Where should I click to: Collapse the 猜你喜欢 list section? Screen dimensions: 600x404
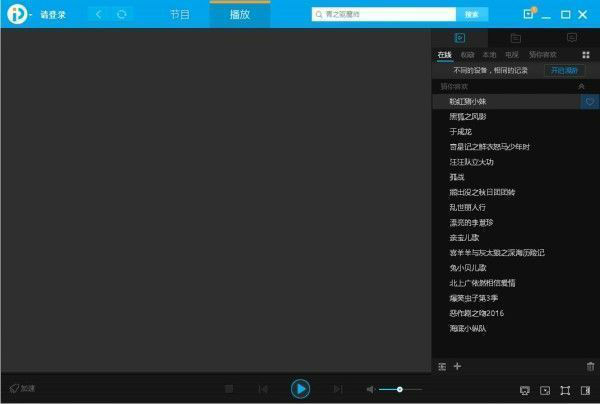click(x=583, y=87)
